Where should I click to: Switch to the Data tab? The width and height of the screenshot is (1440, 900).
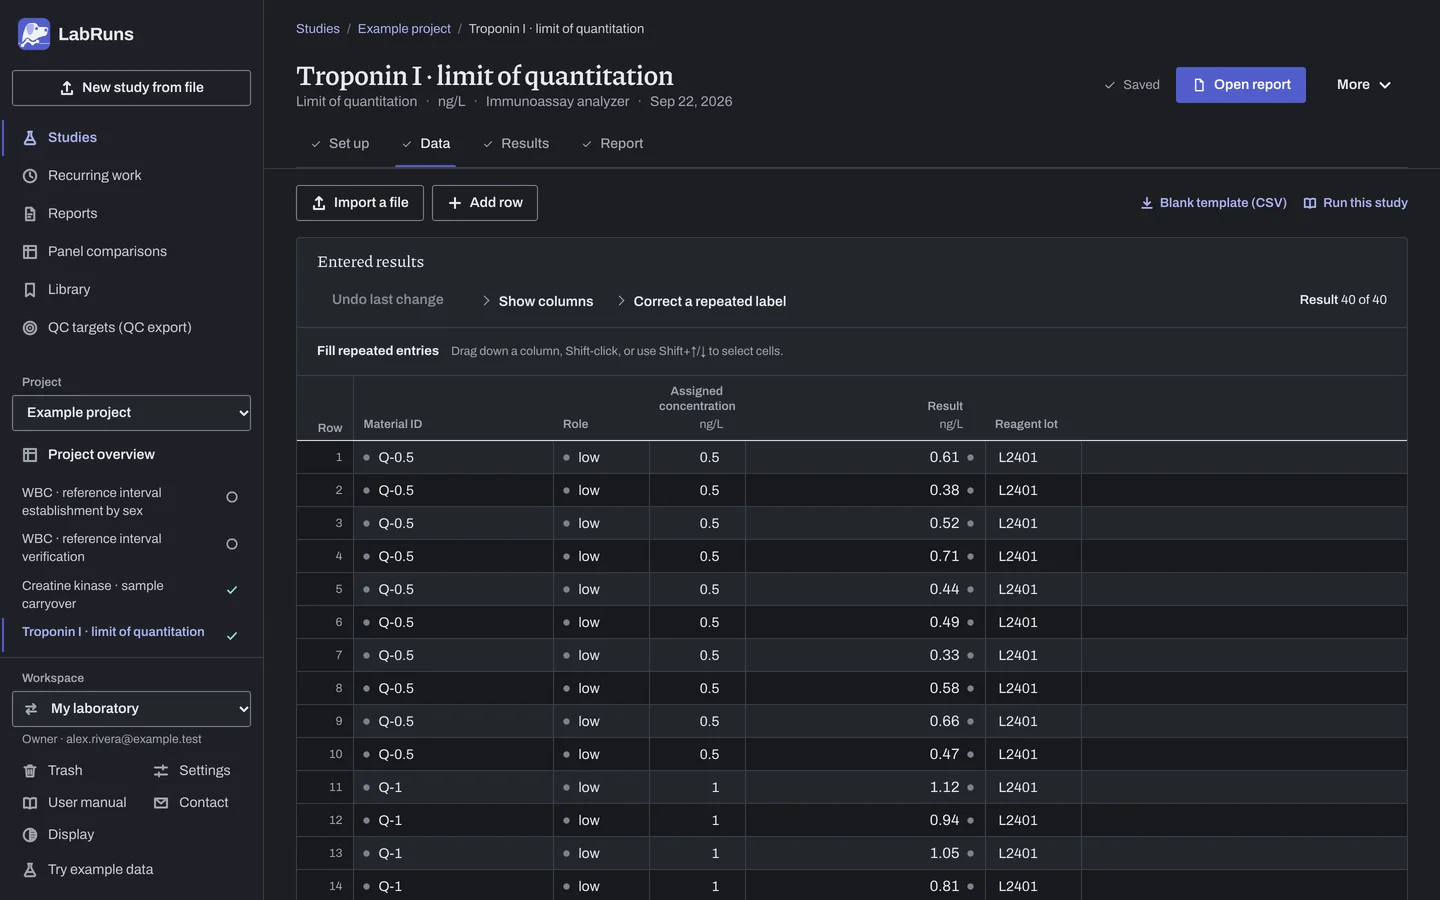[426, 144]
